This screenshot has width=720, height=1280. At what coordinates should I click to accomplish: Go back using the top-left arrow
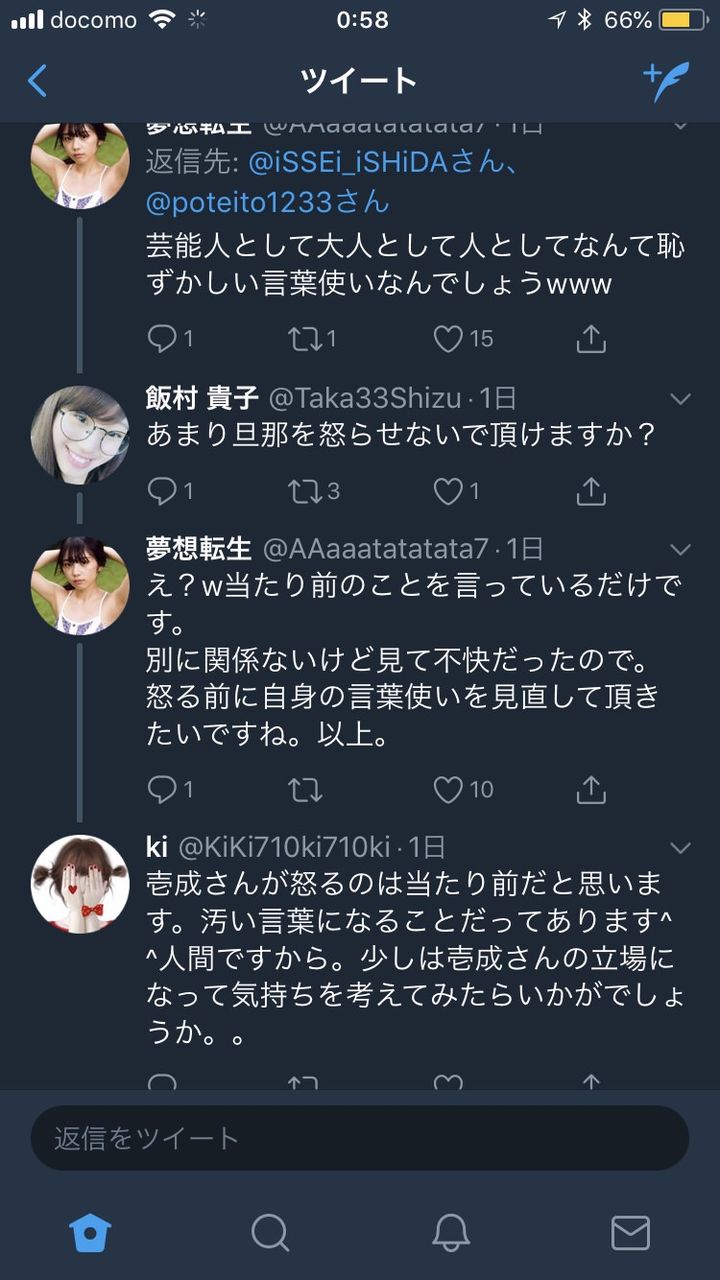coord(38,80)
